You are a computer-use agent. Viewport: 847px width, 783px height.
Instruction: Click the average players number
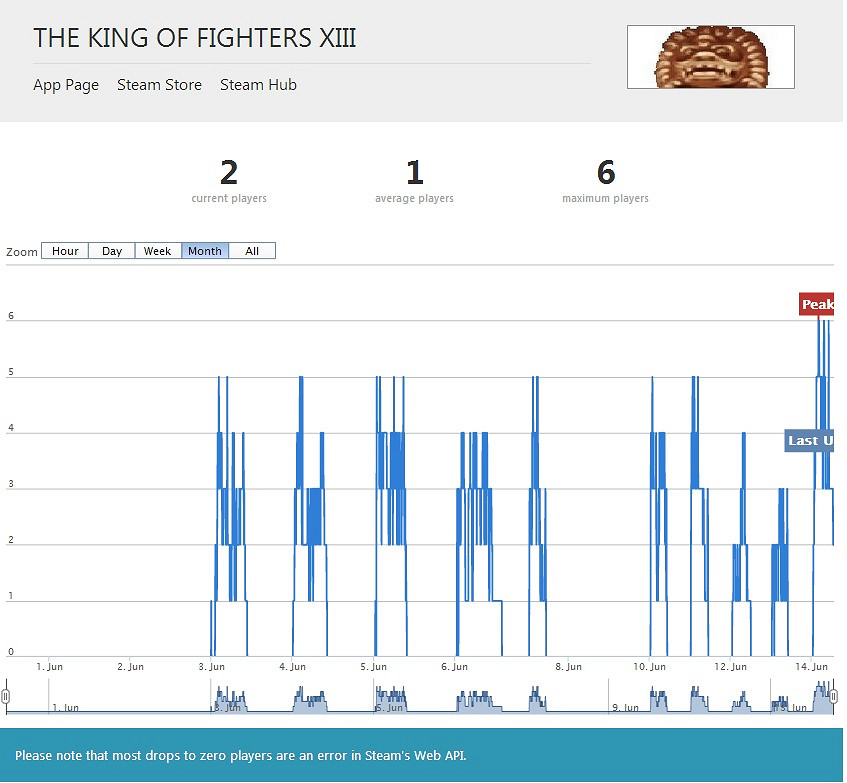pos(414,173)
